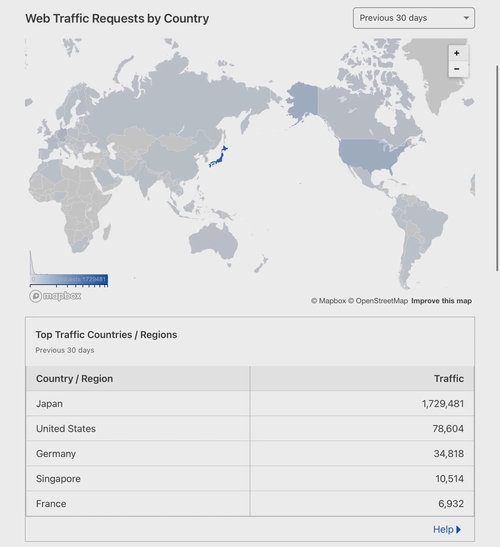This screenshot has height=547, width=500.
Task: Click the requests color legend bar
Action: [69, 279]
